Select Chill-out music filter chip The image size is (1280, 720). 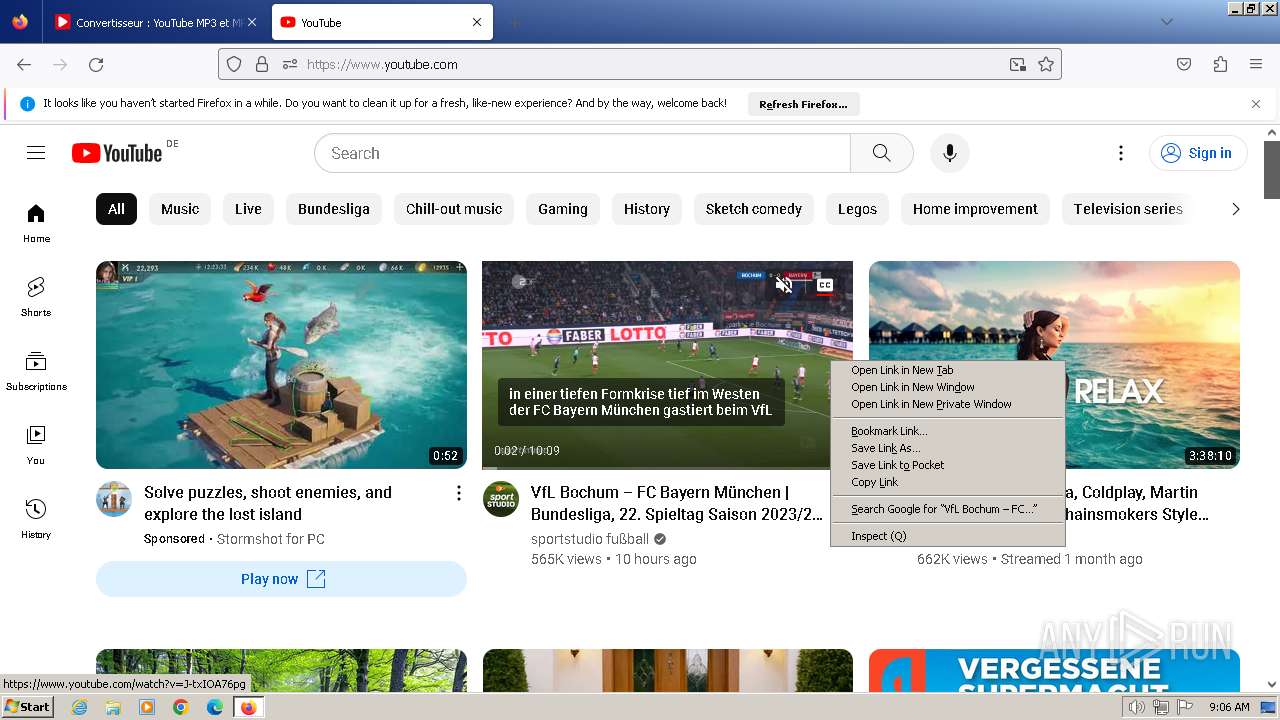pos(454,209)
